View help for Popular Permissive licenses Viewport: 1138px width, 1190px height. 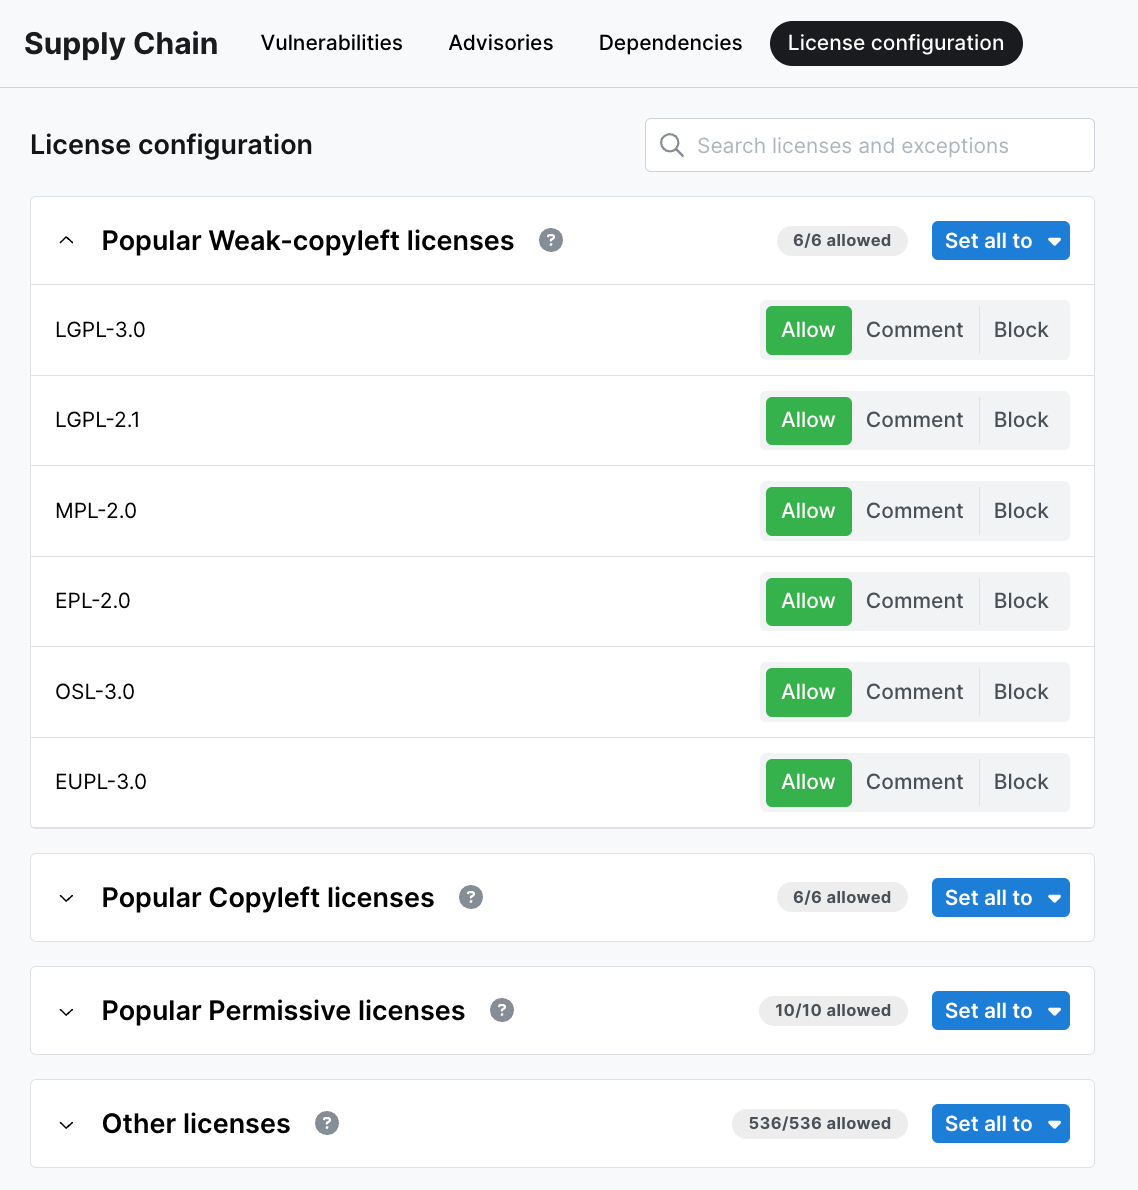pyautogui.click(x=501, y=1010)
